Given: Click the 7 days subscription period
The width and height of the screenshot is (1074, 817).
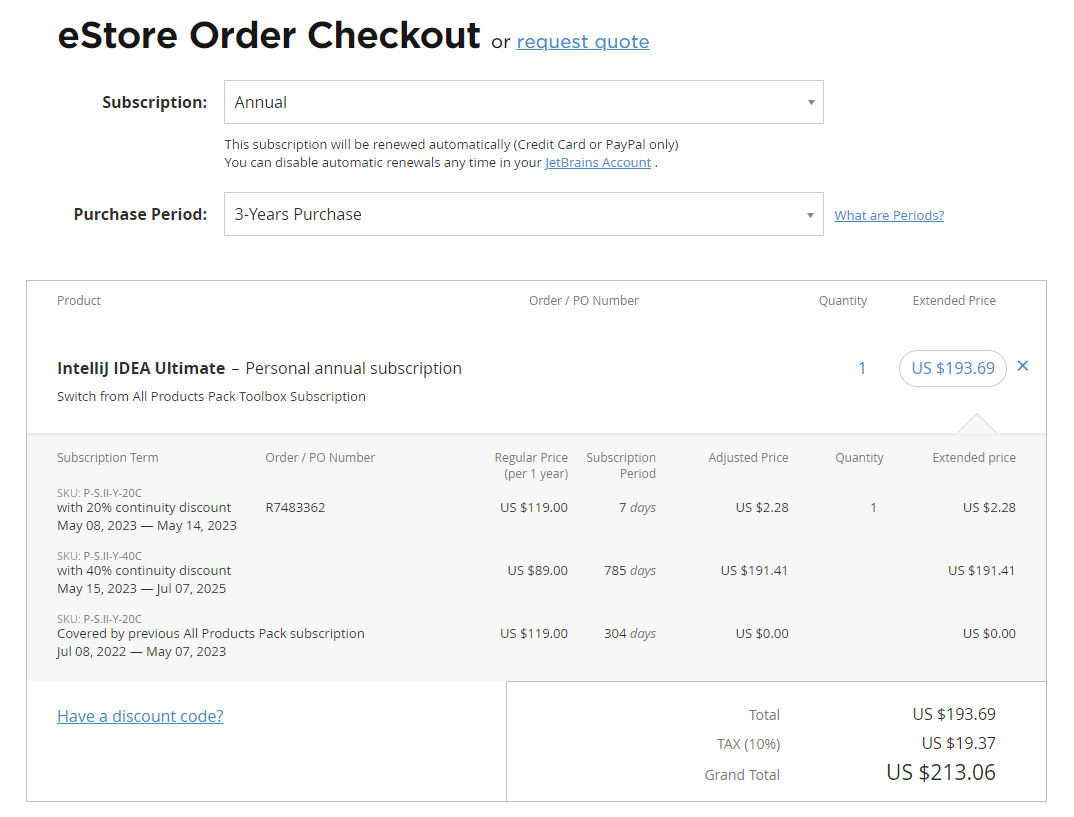Looking at the screenshot, I should [x=637, y=507].
